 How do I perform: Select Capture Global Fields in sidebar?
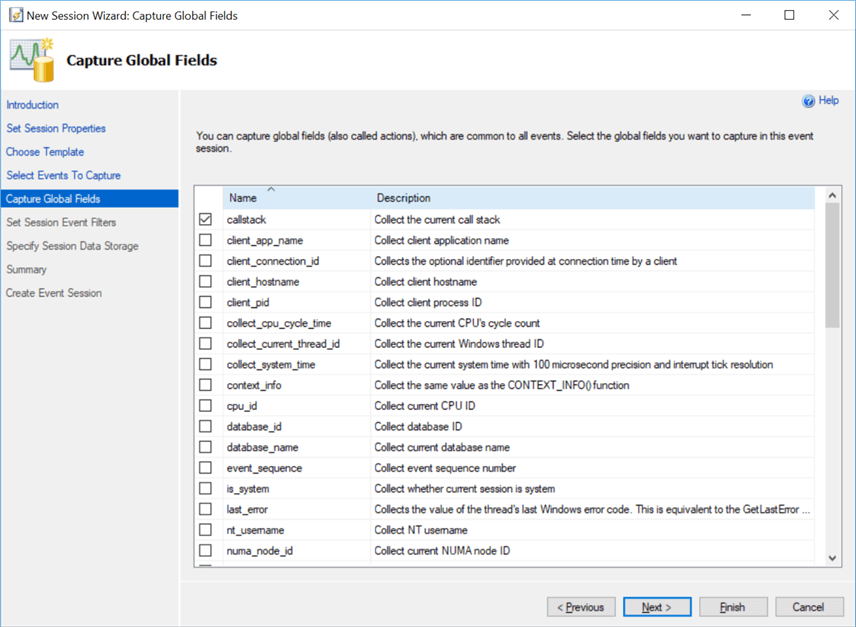click(x=90, y=199)
